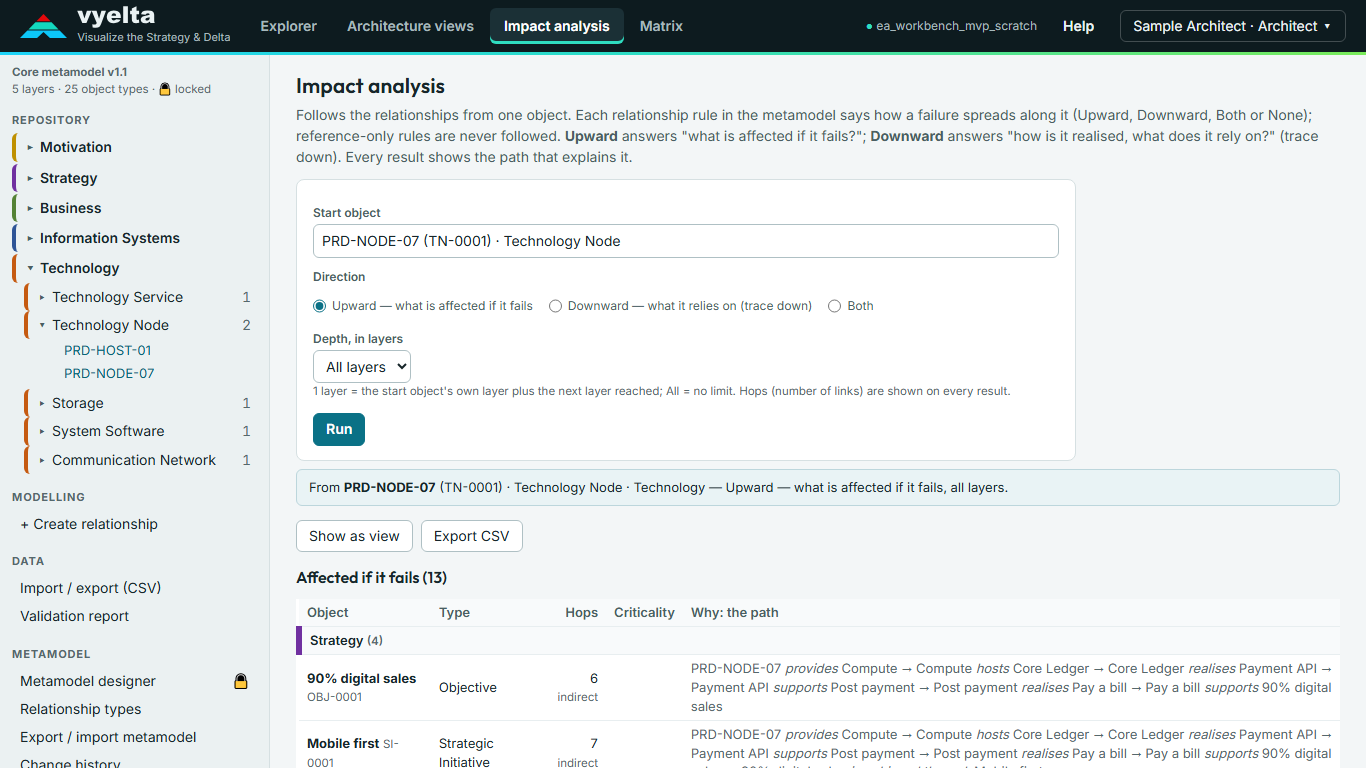
Task: Switch to the Impact analysis tab
Action: tap(556, 26)
